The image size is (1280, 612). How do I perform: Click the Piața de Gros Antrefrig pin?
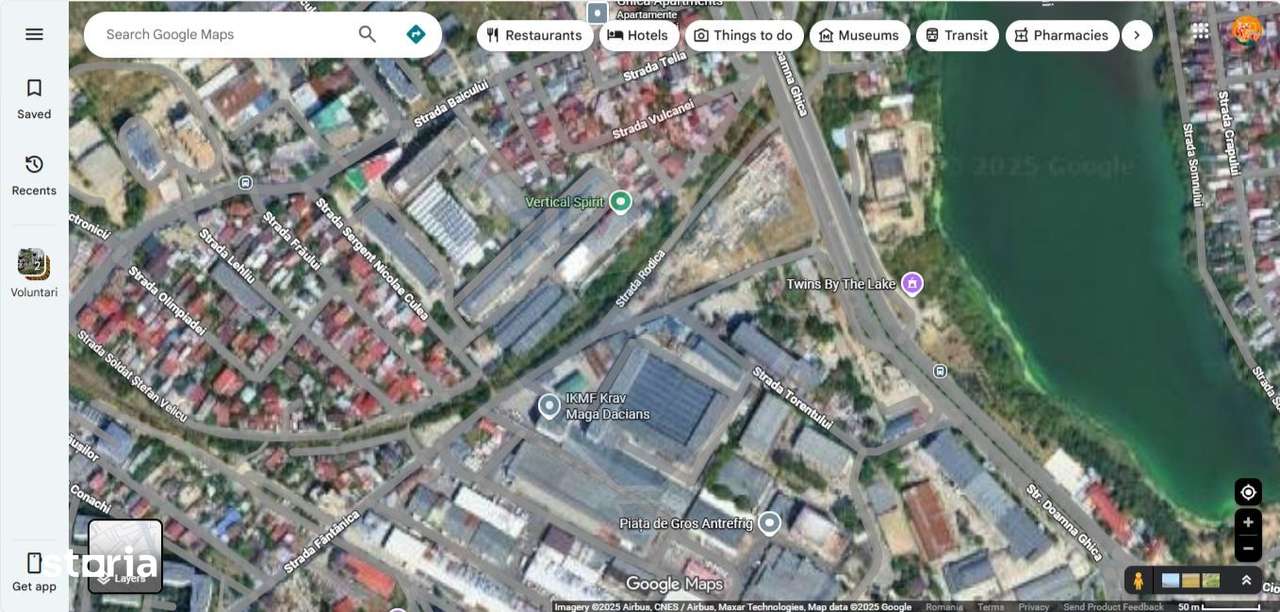point(769,523)
